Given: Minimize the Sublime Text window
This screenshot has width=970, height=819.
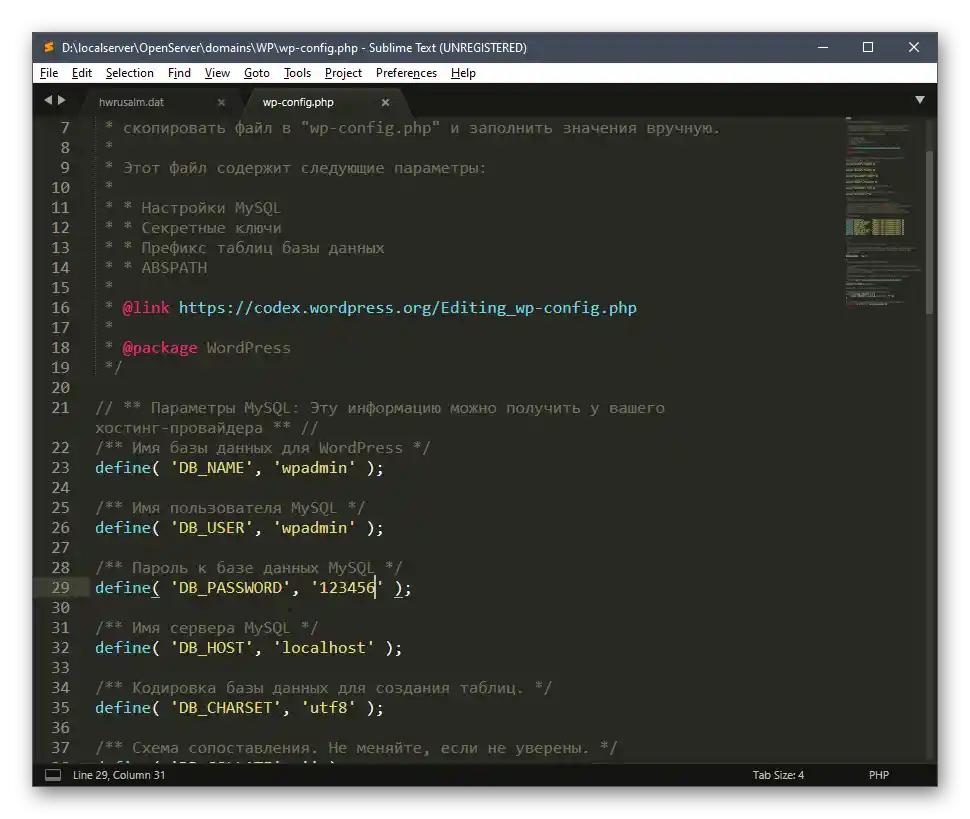Looking at the screenshot, I should (x=823, y=48).
